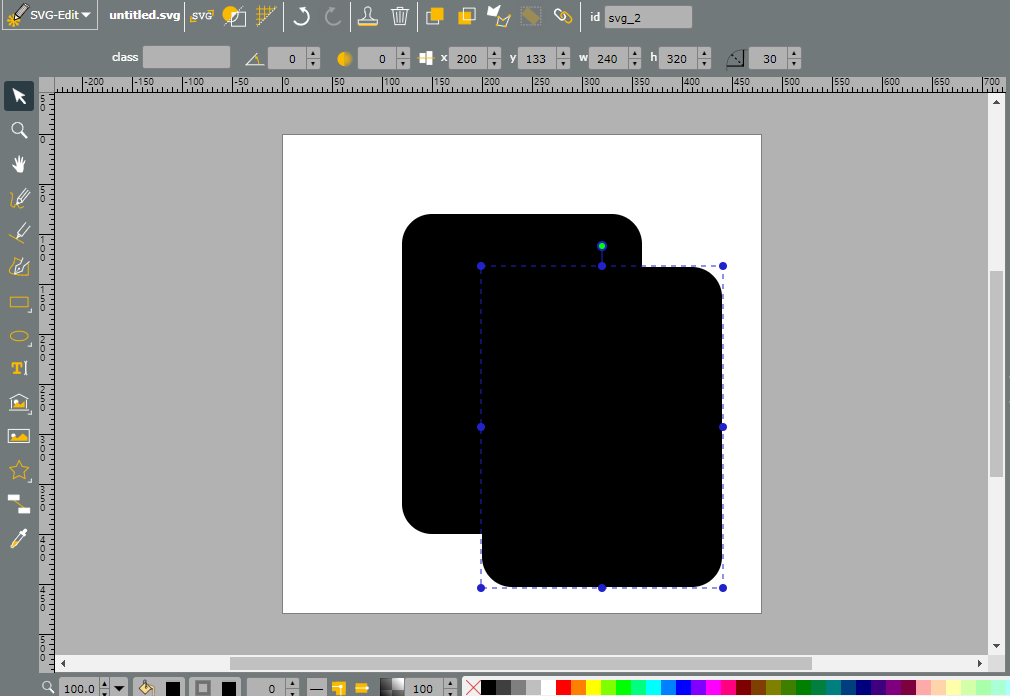Screen dimensions: 1010x696
Task: Select the Pan hand tool
Action: pyautogui.click(x=19, y=164)
